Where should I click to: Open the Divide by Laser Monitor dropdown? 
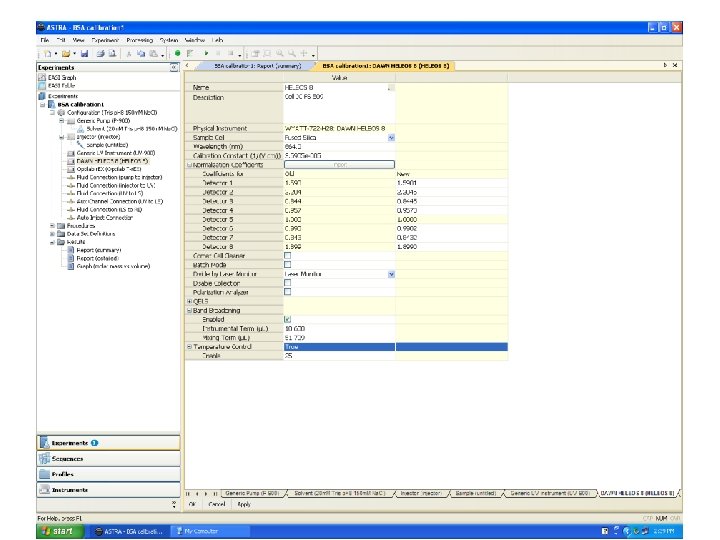391,273
